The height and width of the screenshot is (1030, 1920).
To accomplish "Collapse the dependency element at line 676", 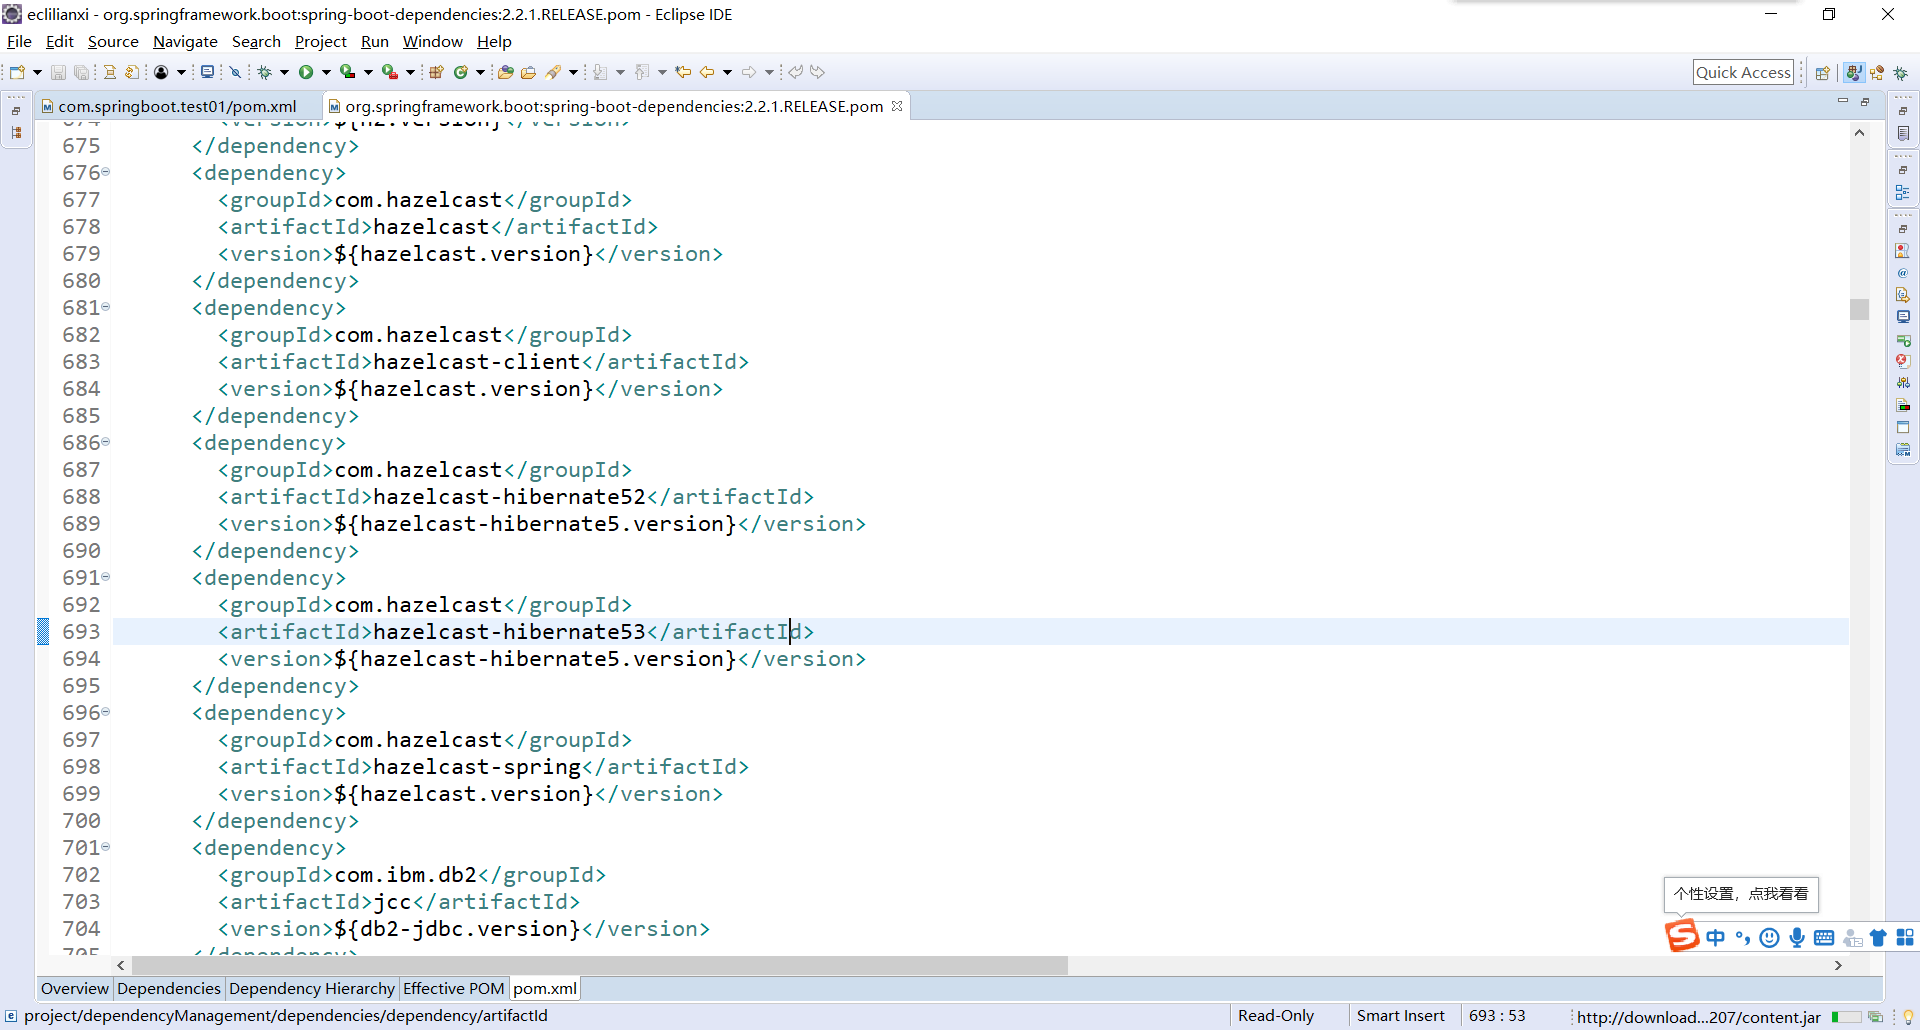I will [106, 172].
